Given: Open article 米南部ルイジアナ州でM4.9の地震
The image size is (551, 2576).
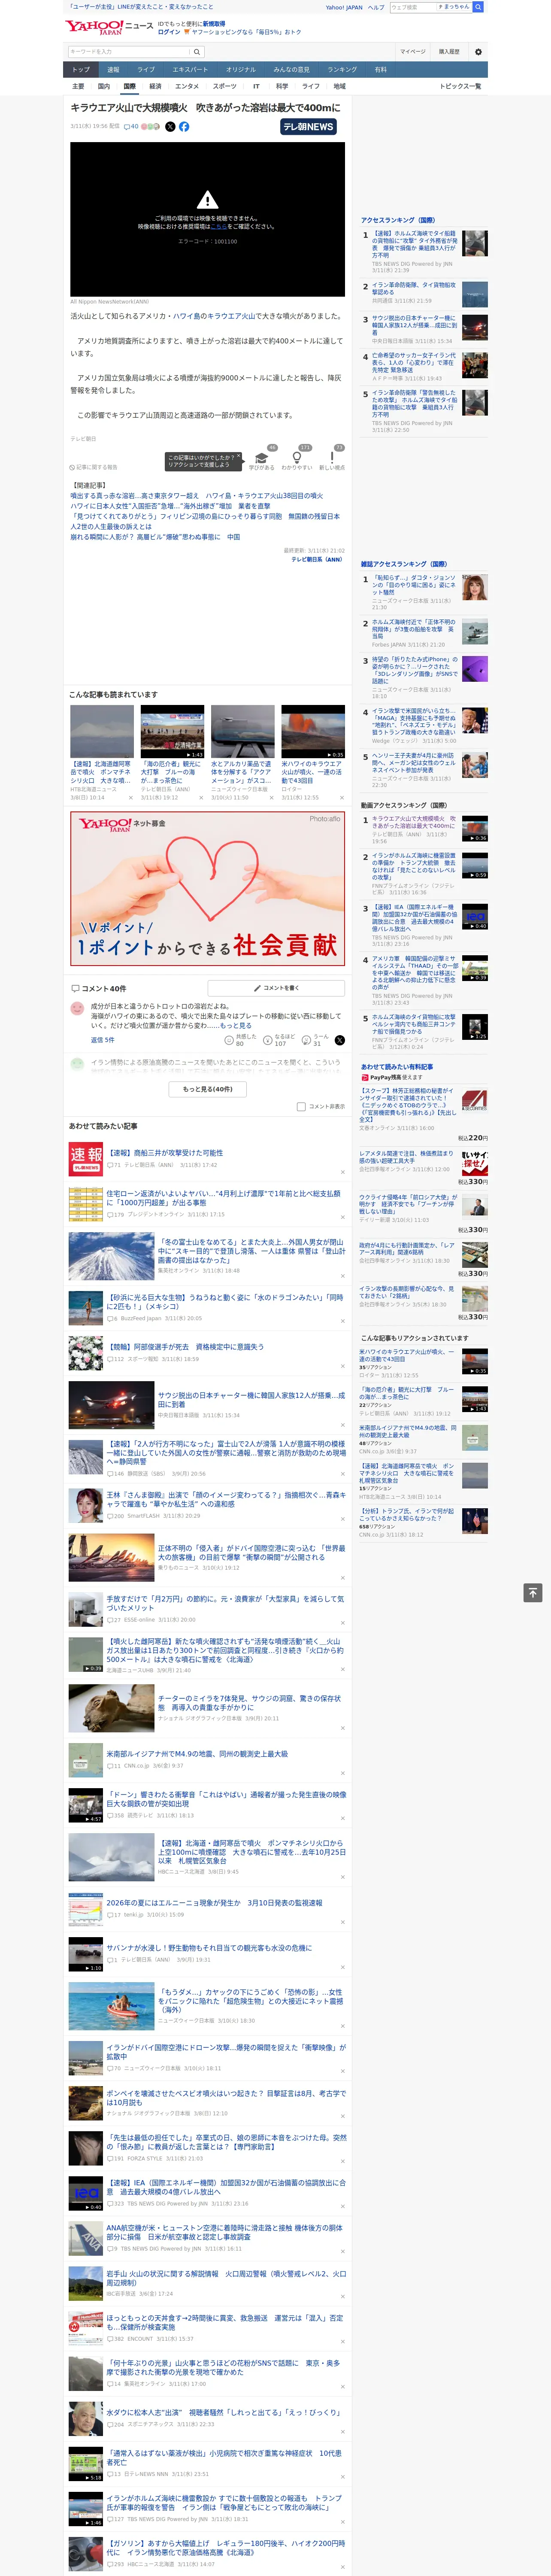Looking at the screenshot, I should [x=197, y=1754].
